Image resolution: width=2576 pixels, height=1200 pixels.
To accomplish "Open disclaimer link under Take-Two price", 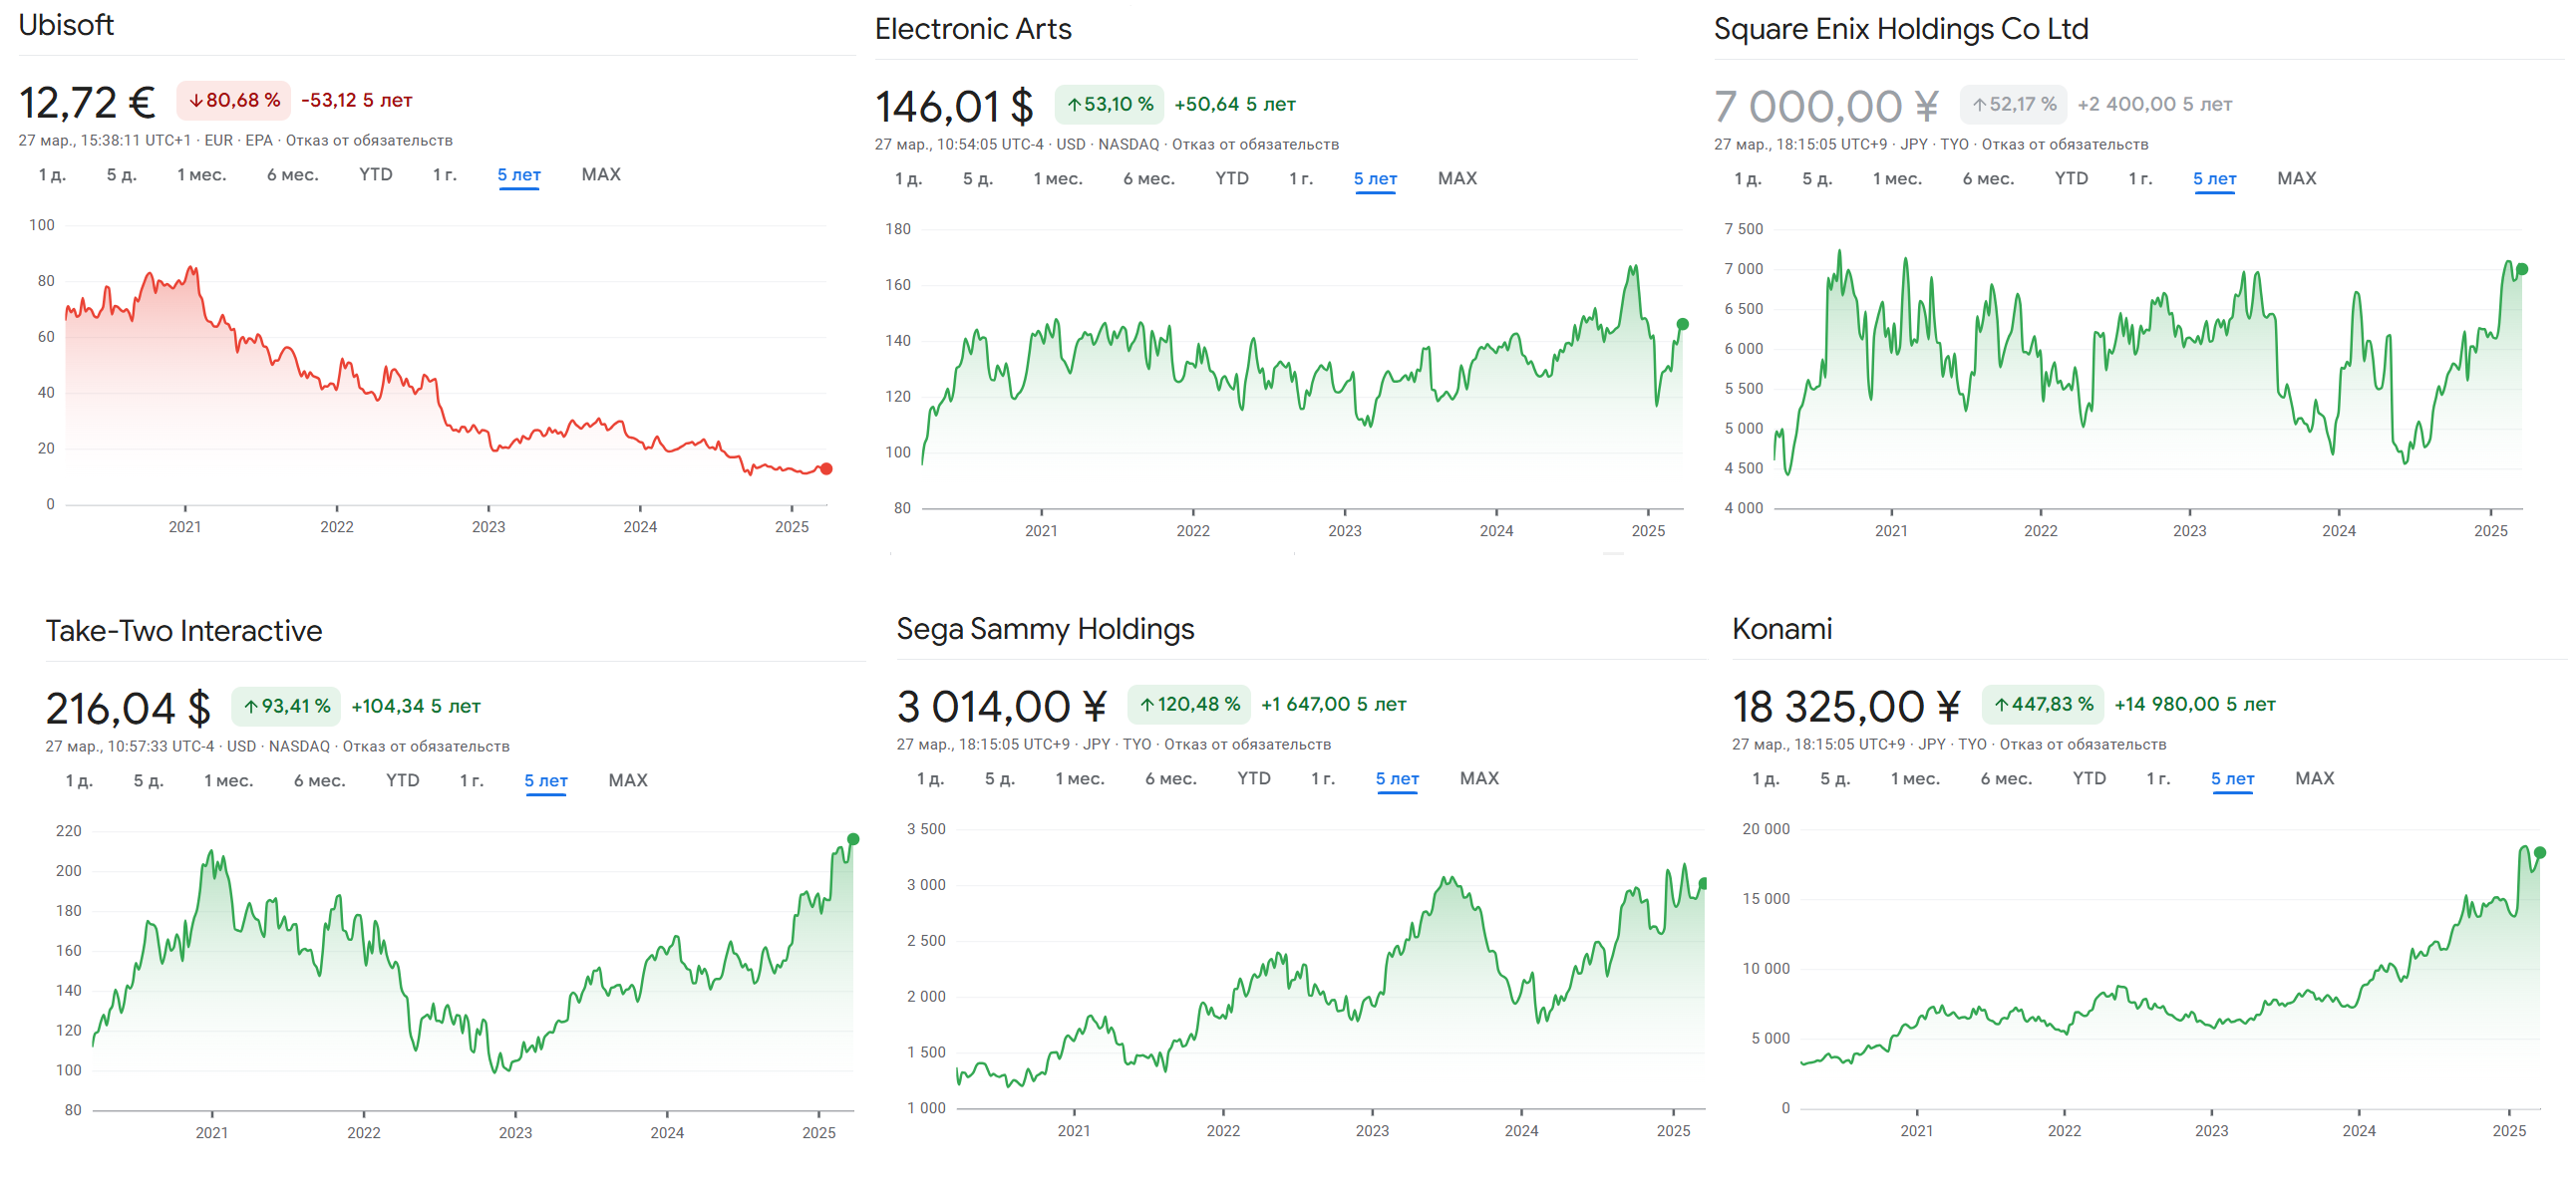I will [426, 747].
